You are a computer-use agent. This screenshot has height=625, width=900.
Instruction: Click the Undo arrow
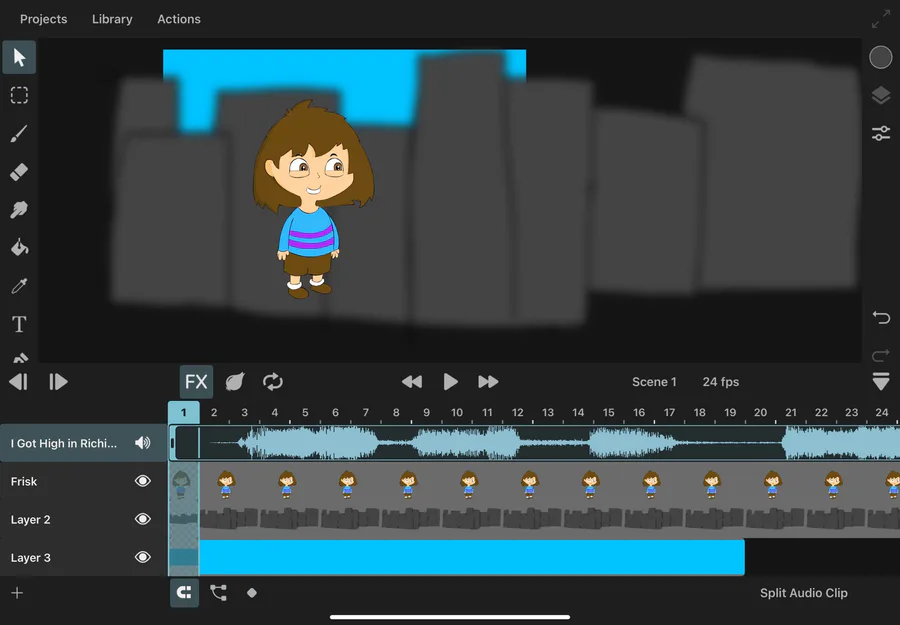(880, 317)
